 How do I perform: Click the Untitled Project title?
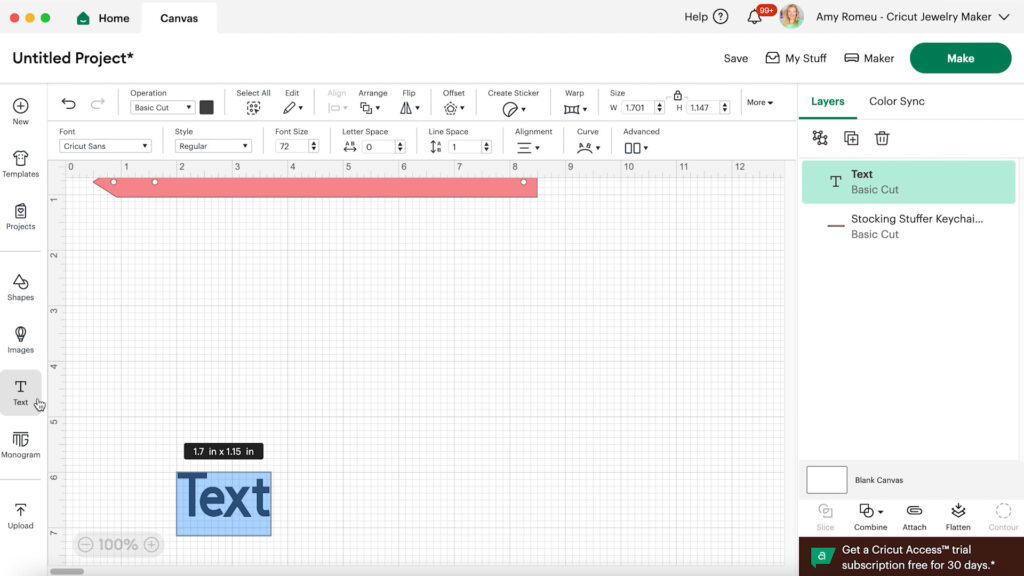(x=73, y=58)
